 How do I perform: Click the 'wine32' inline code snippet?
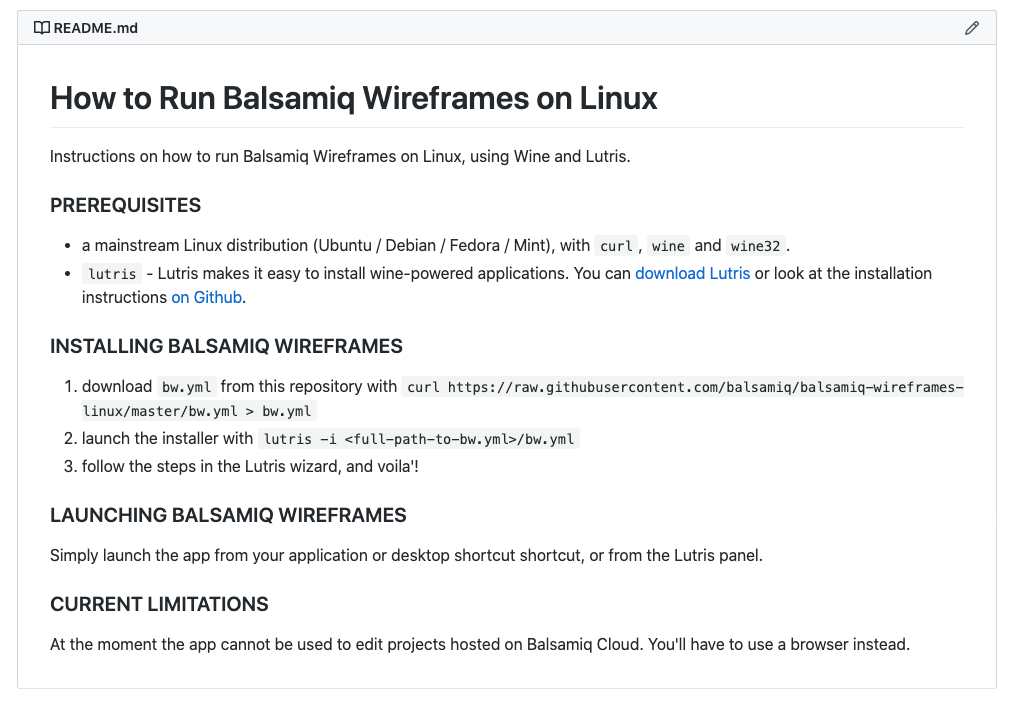755,246
